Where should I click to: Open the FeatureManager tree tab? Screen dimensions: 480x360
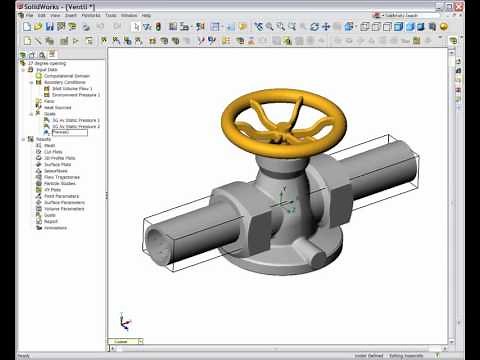click(23, 55)
